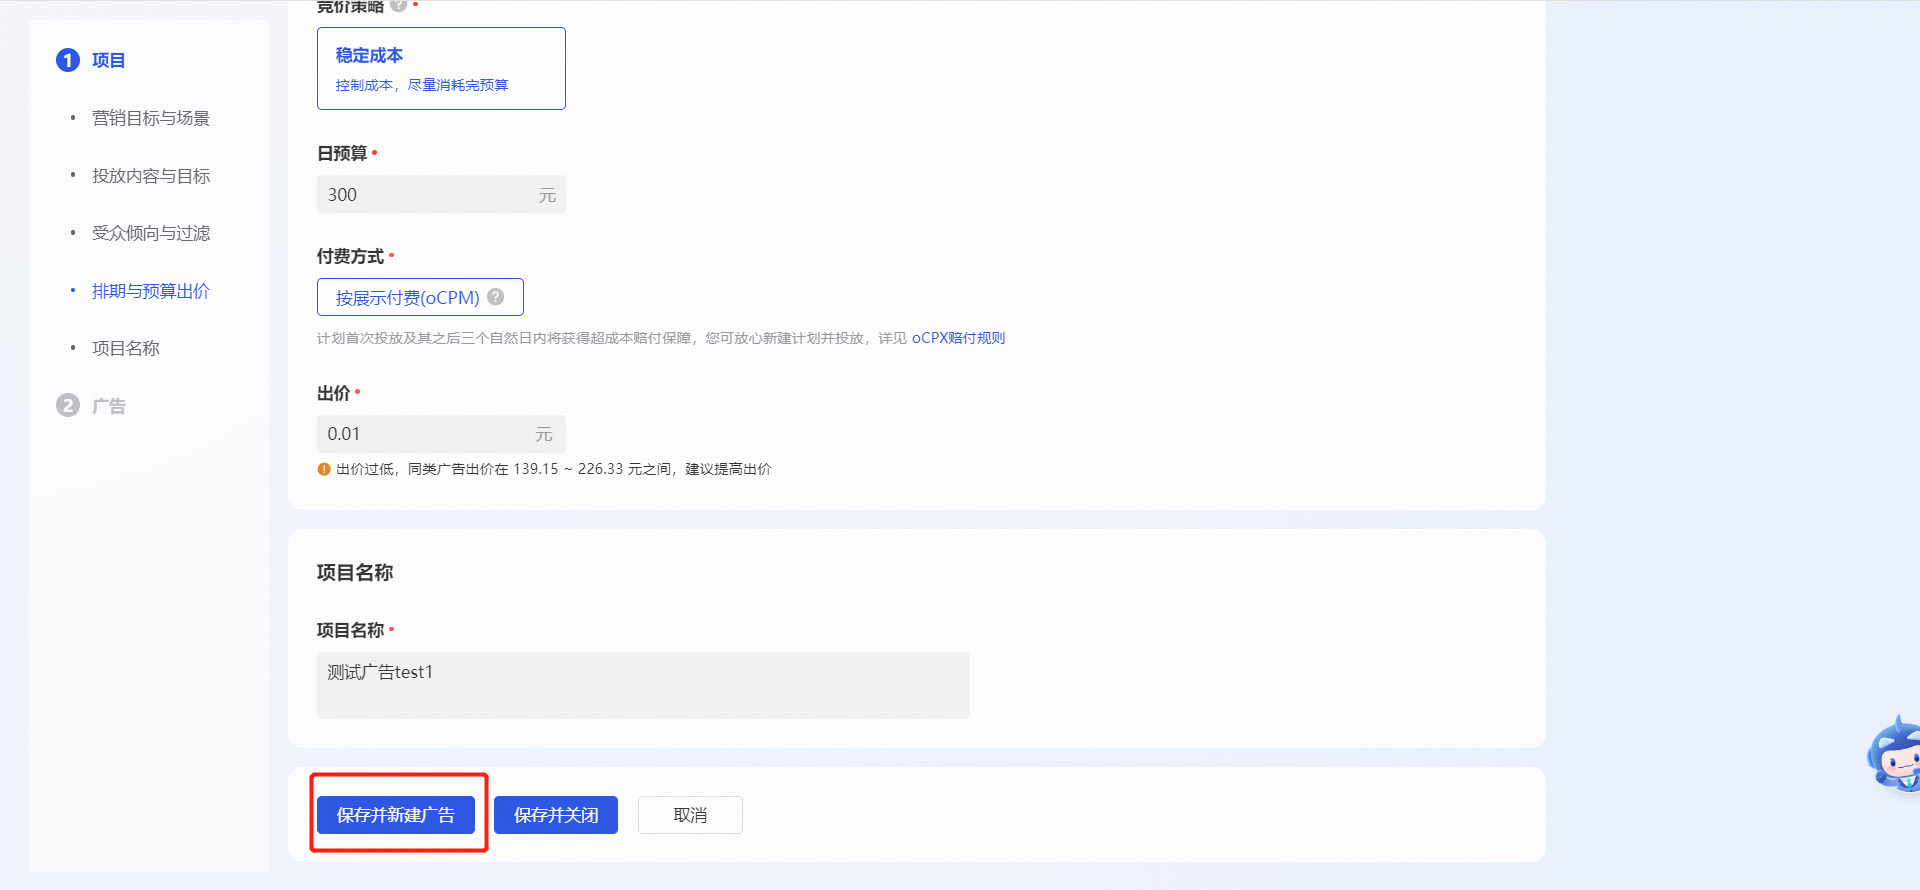Click the help icon next to 按展示付费(oCPM)
Viewport: 1920px width, 890px height.
pos(496,297)
